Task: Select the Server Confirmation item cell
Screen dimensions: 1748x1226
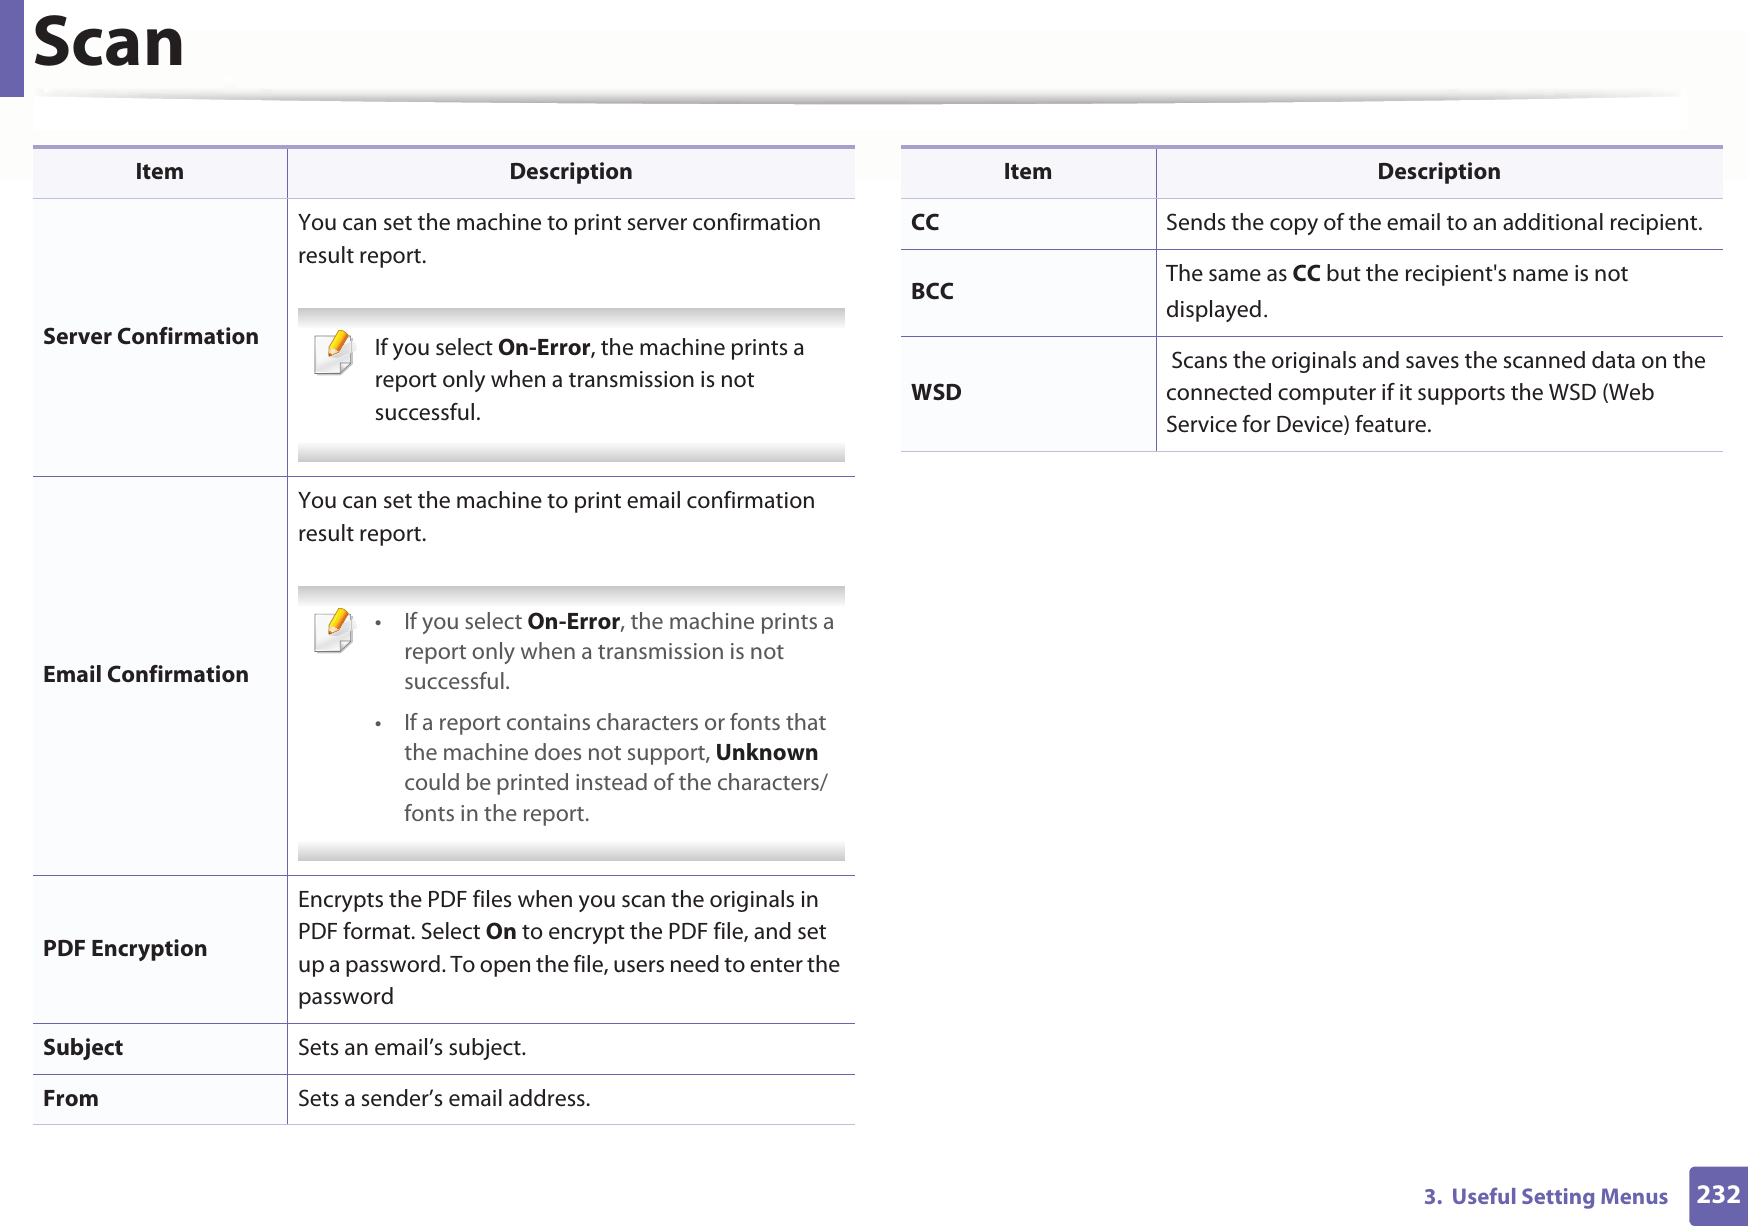Action: (x=151, y=337)
